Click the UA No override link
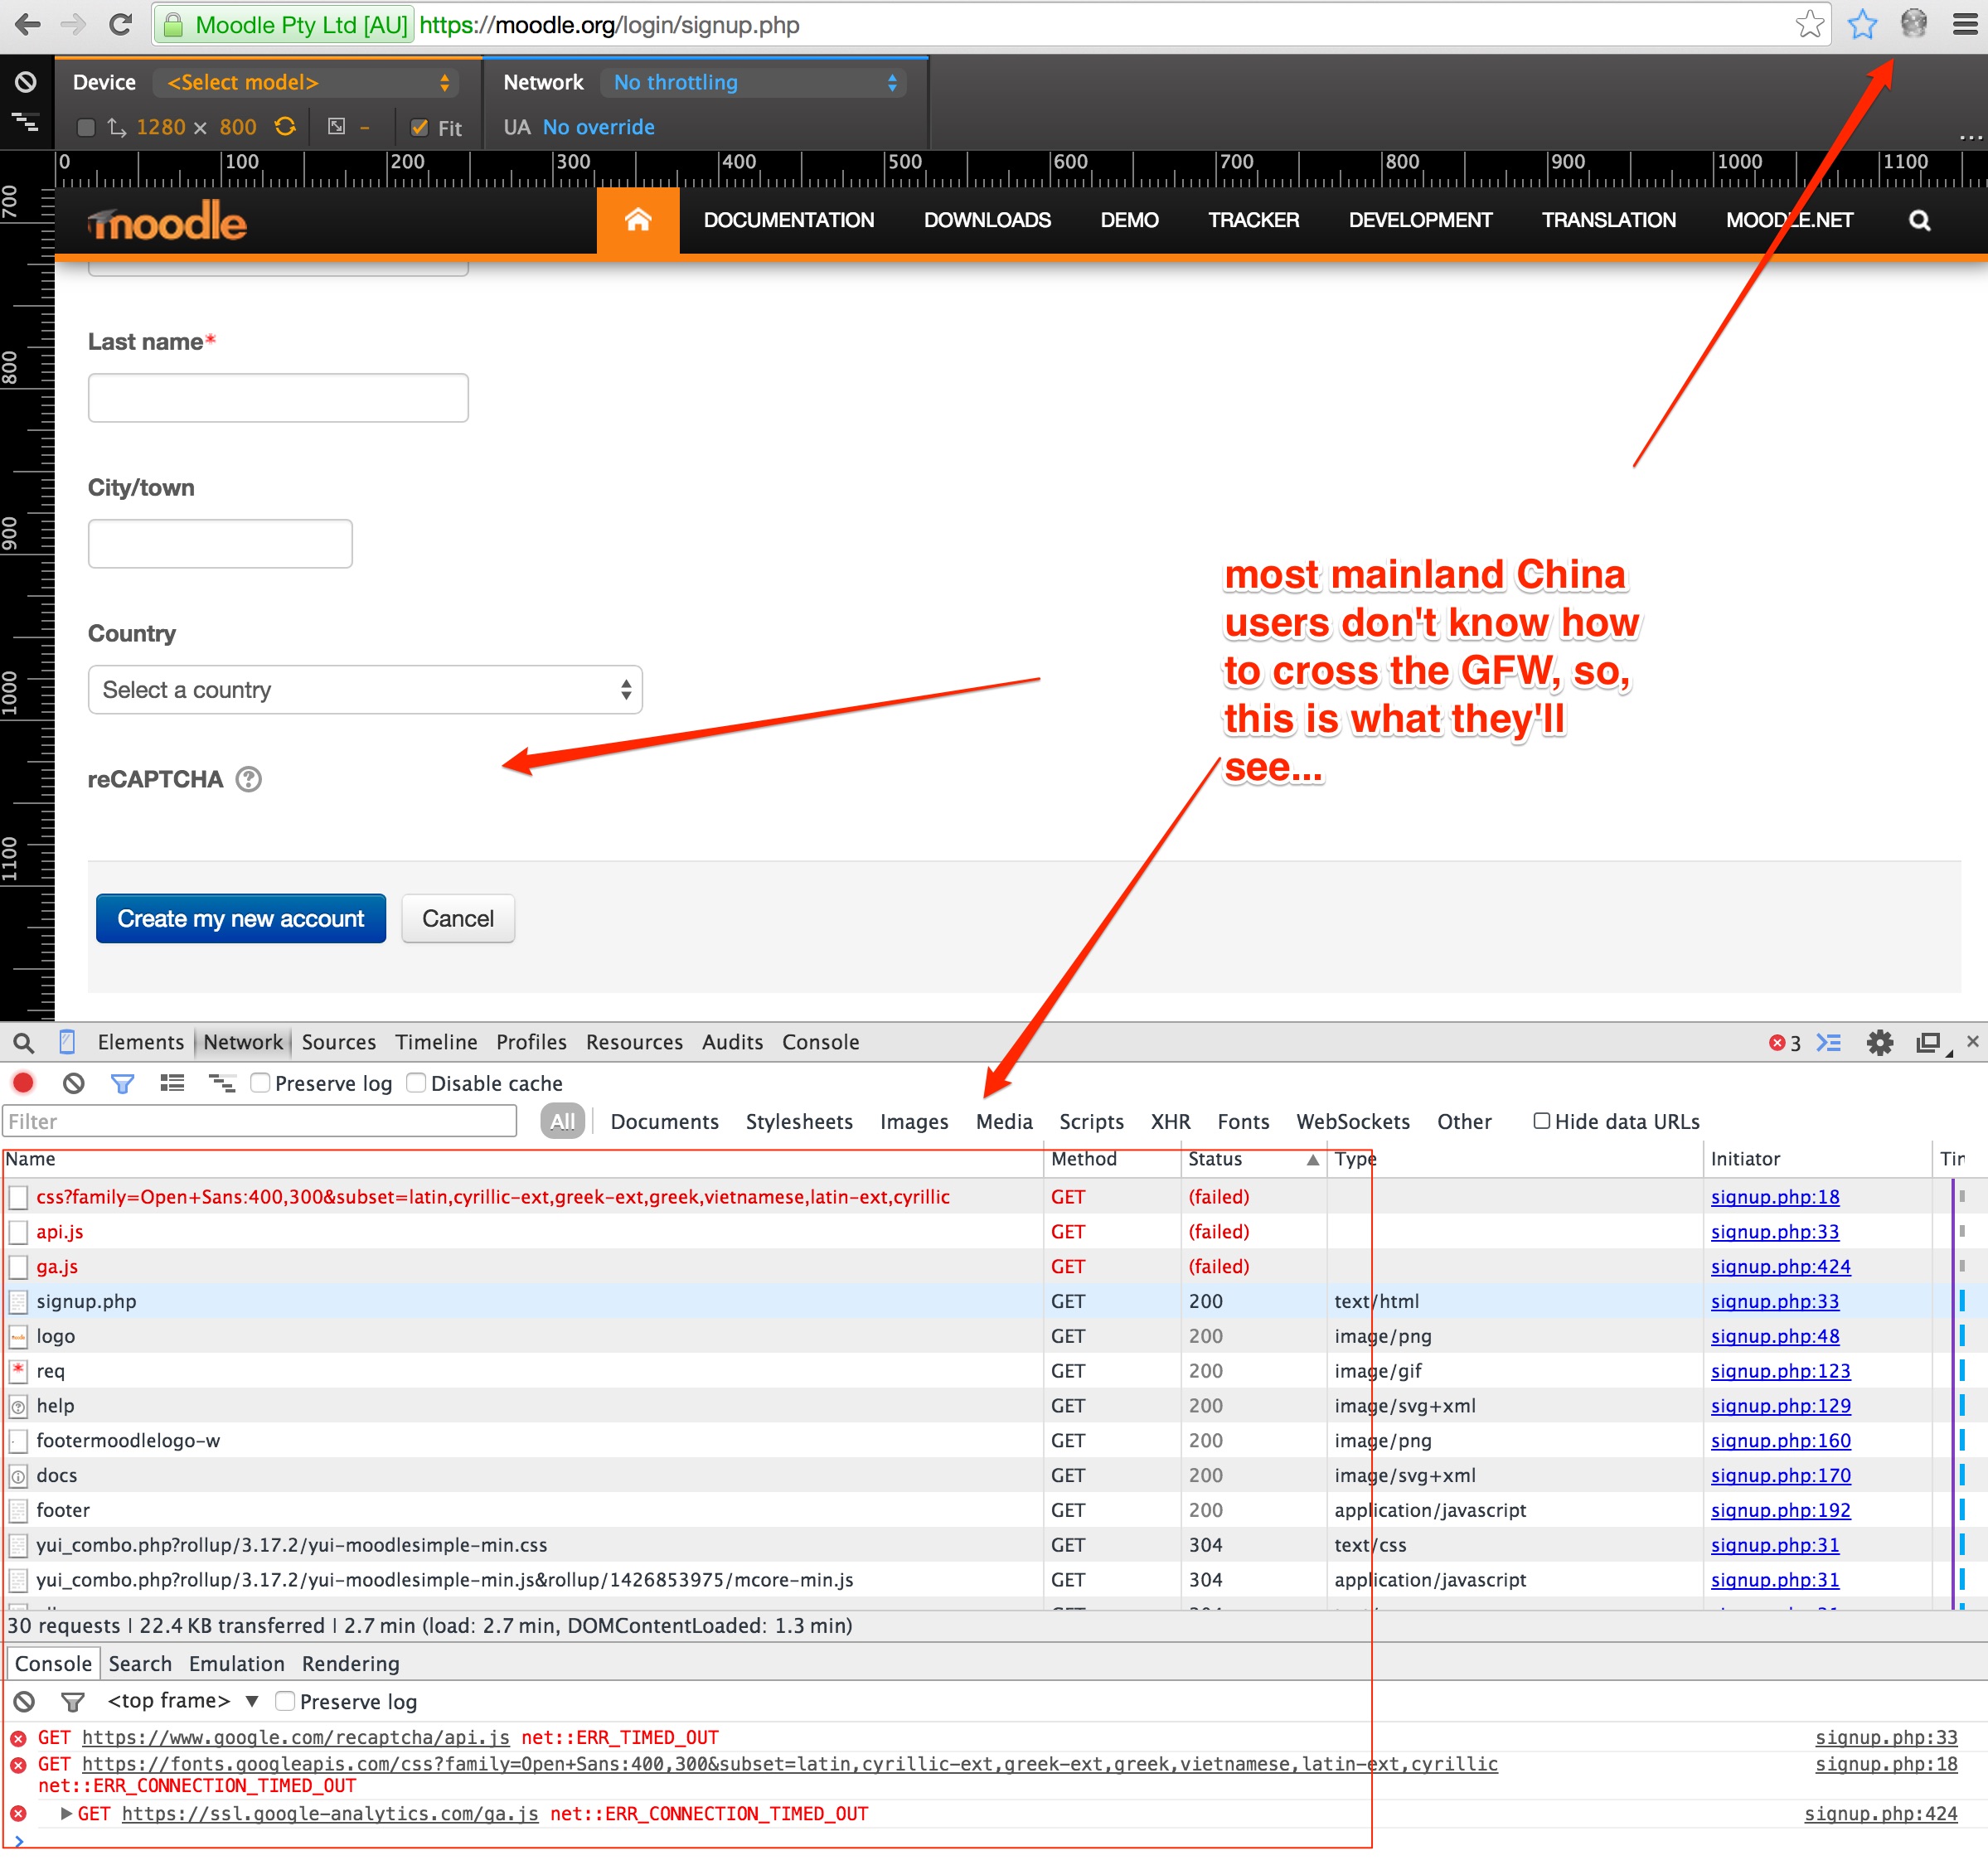Screen dimensions: 1988x1870 click(598, 127)
